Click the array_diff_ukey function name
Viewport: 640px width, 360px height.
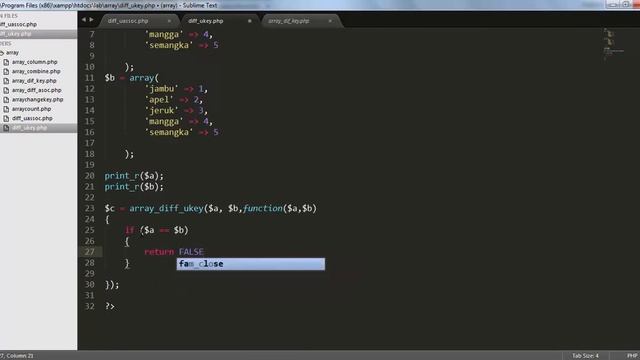(166, 209)
